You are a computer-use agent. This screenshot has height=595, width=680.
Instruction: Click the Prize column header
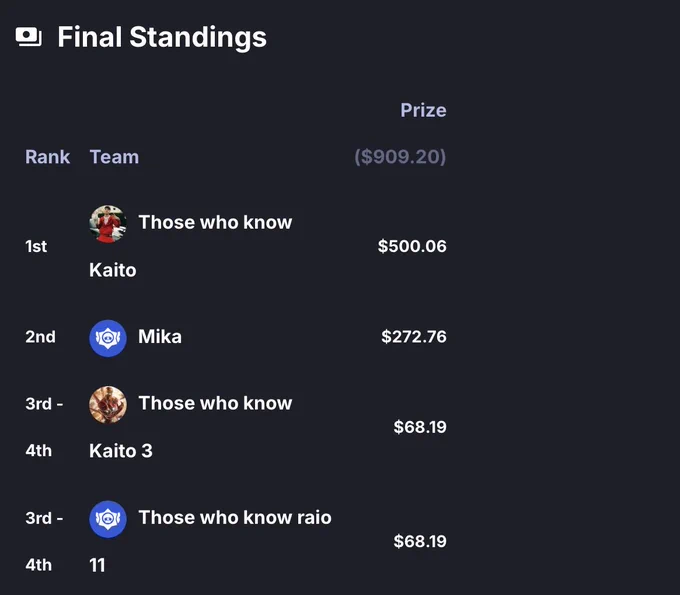tap(423, 110)
